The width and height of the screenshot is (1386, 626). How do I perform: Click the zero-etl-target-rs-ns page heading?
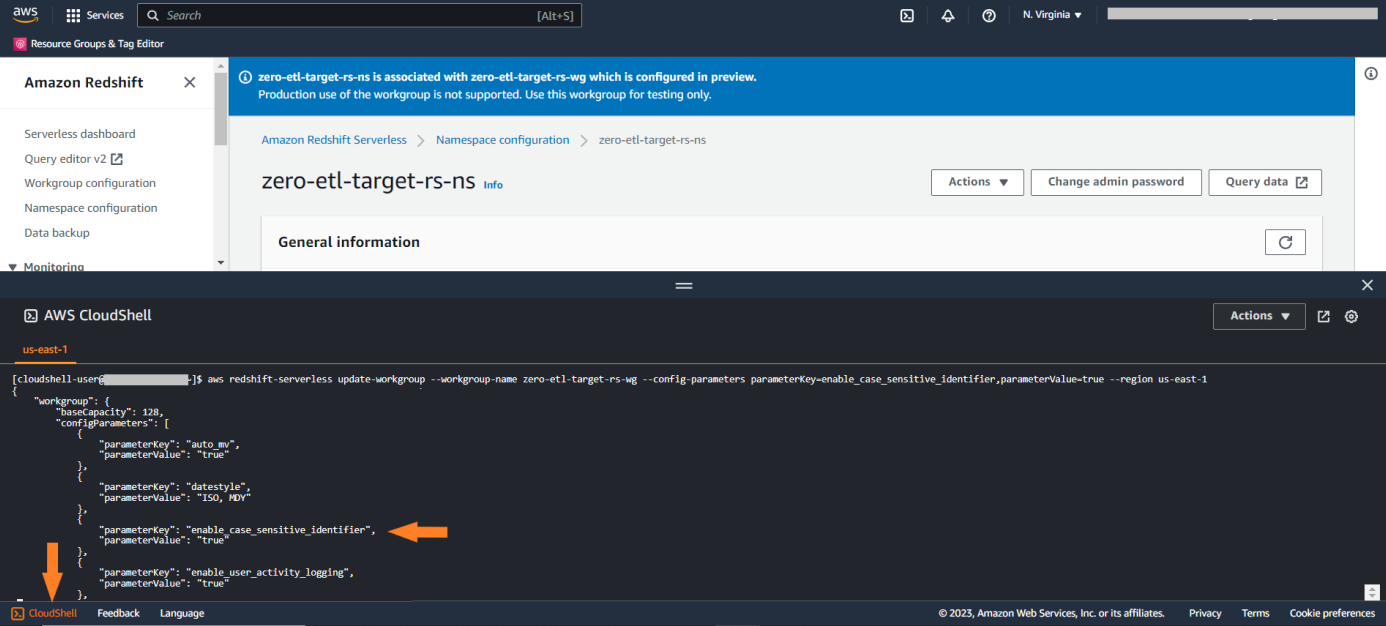pyautogui.click(x=369, y=182)
